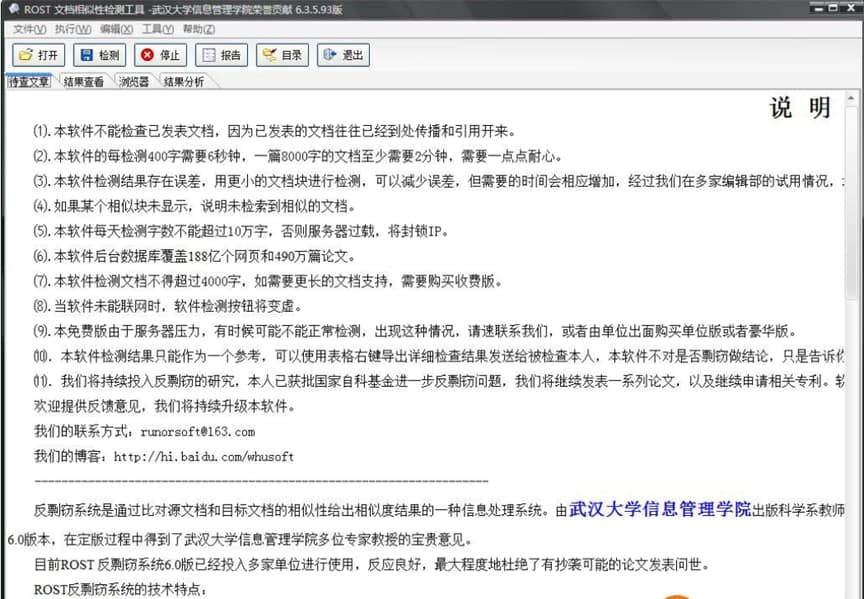Minimize the ROST window
Screen dimensions: 864x599
point(819,8)
